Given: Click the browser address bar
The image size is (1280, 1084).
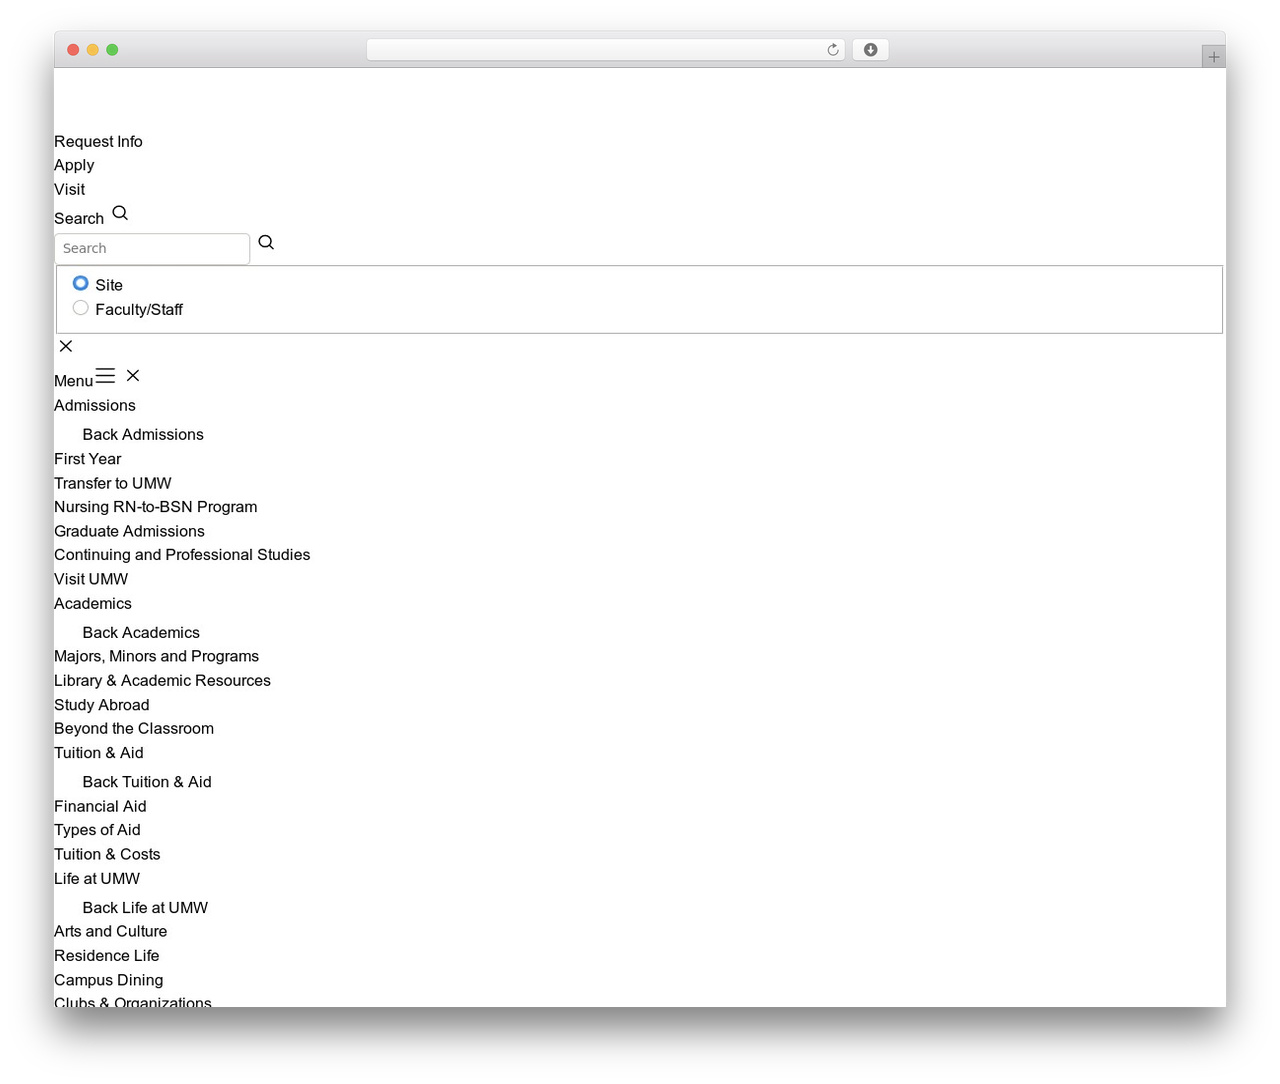Looking at the screenshot, I should pyautogui.click(x=605, y=50).
